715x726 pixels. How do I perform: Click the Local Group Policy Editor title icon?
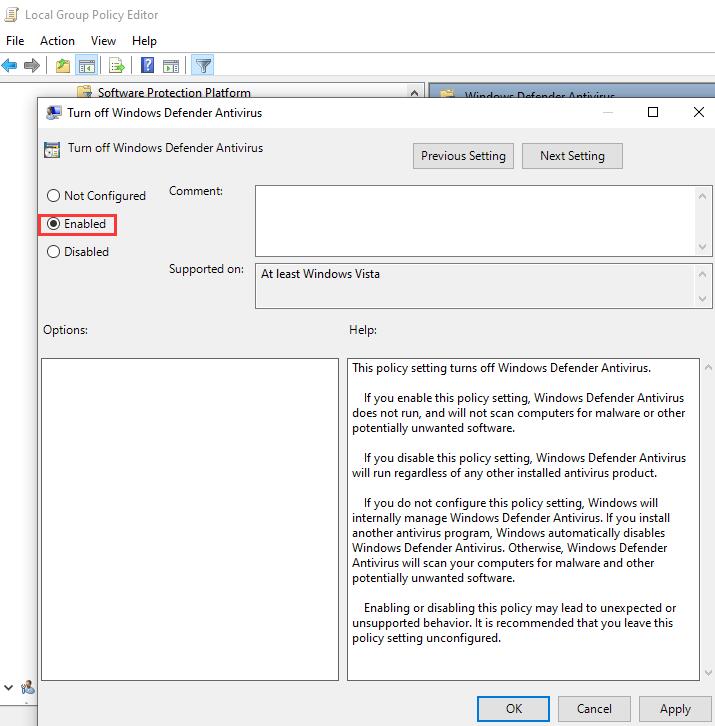pyautogui.click(x=11, y=15)
